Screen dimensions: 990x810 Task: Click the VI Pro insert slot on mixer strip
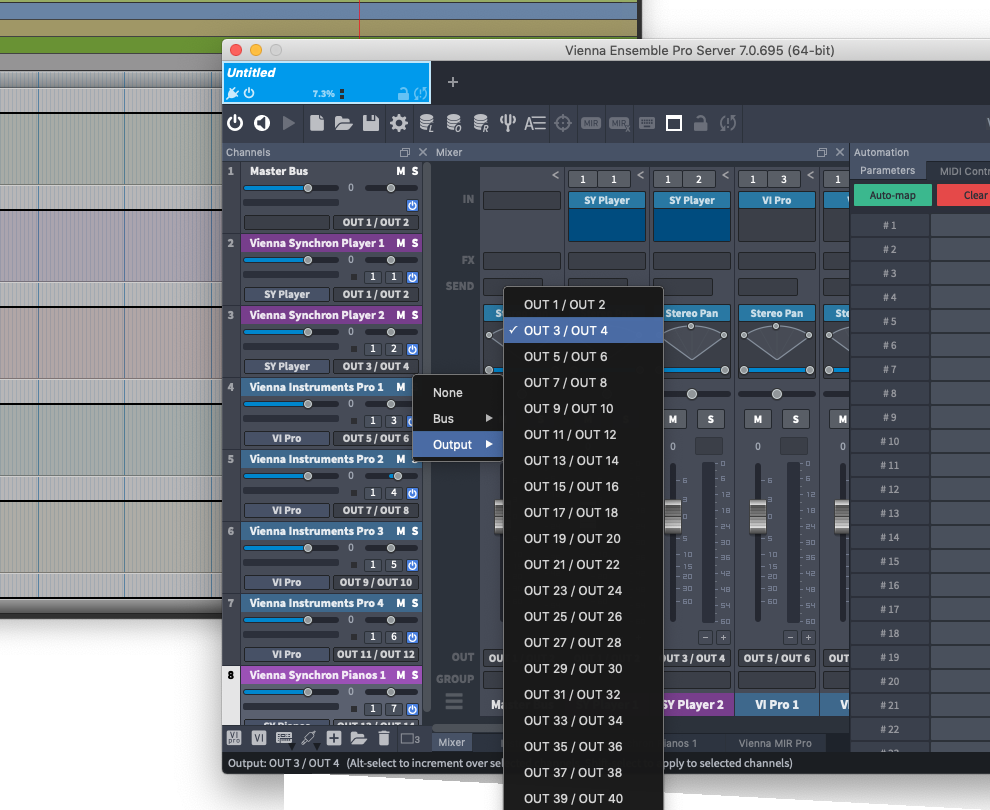click(777, 200)
